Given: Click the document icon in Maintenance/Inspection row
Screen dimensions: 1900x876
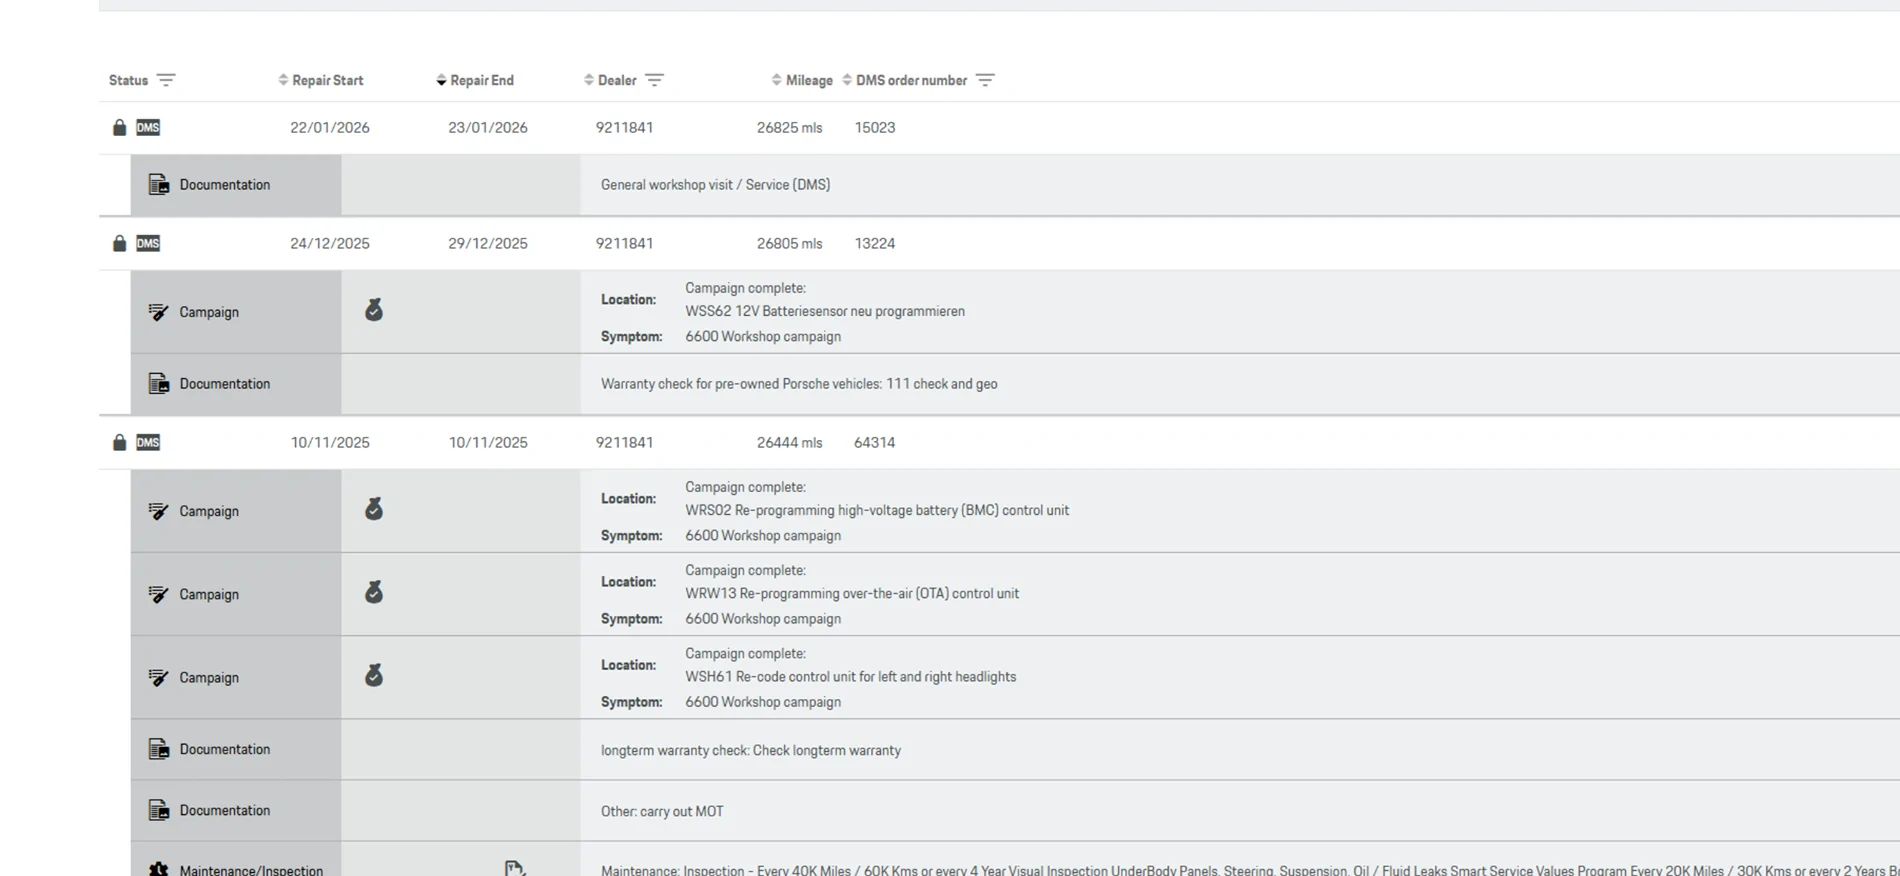Looking at the screenshot, I should pos(514,868).
